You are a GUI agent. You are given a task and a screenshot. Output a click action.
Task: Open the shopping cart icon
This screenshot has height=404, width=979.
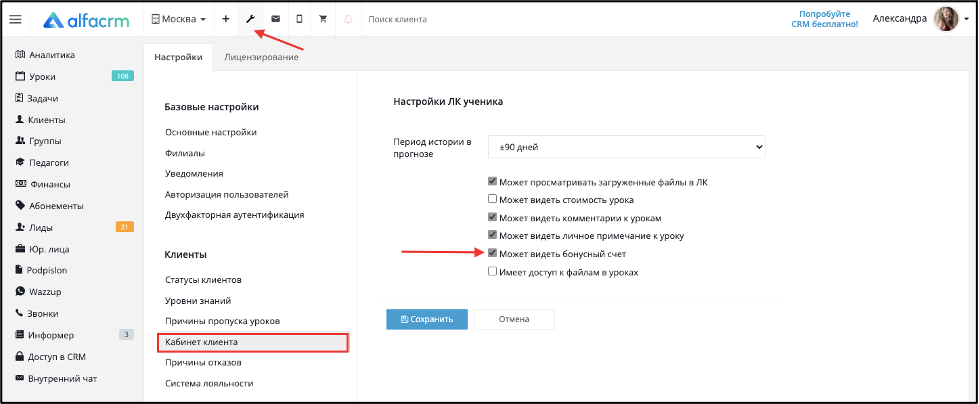pyautogui.click(x=323, y=19)
